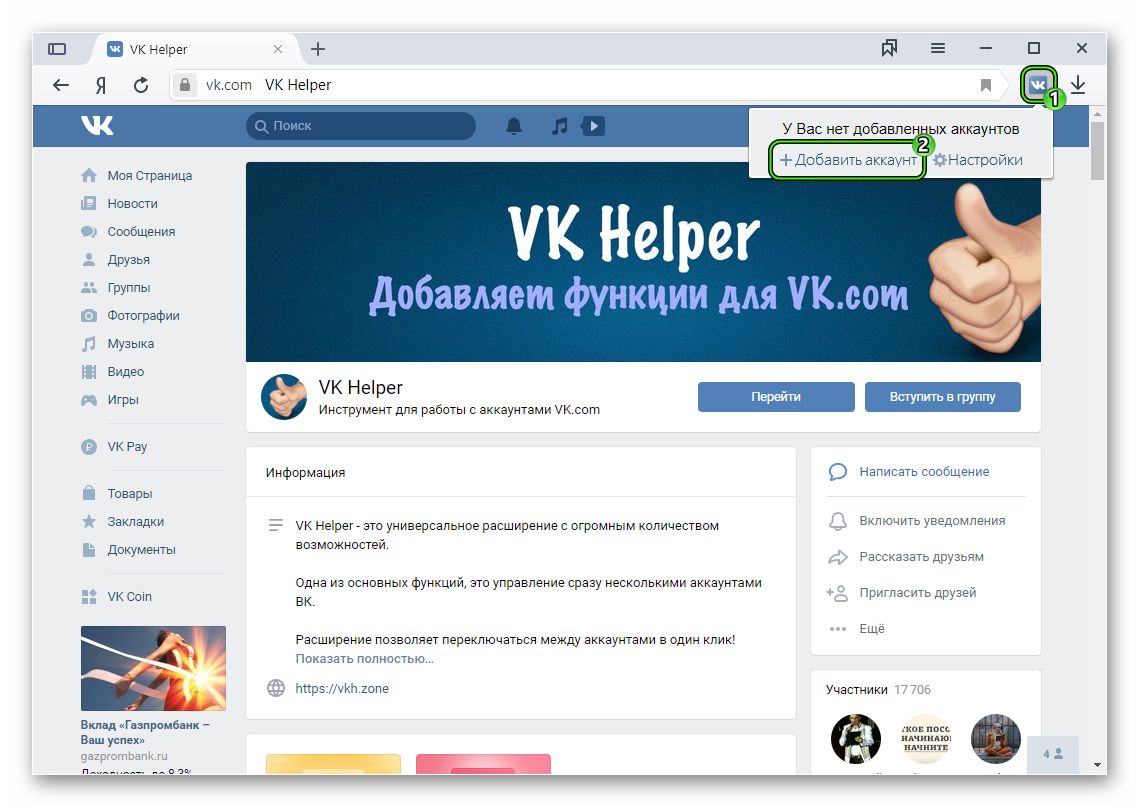Click the VK Helper cover banner
The width and height of the screenshot is (1139, 807).
point(643,261)
